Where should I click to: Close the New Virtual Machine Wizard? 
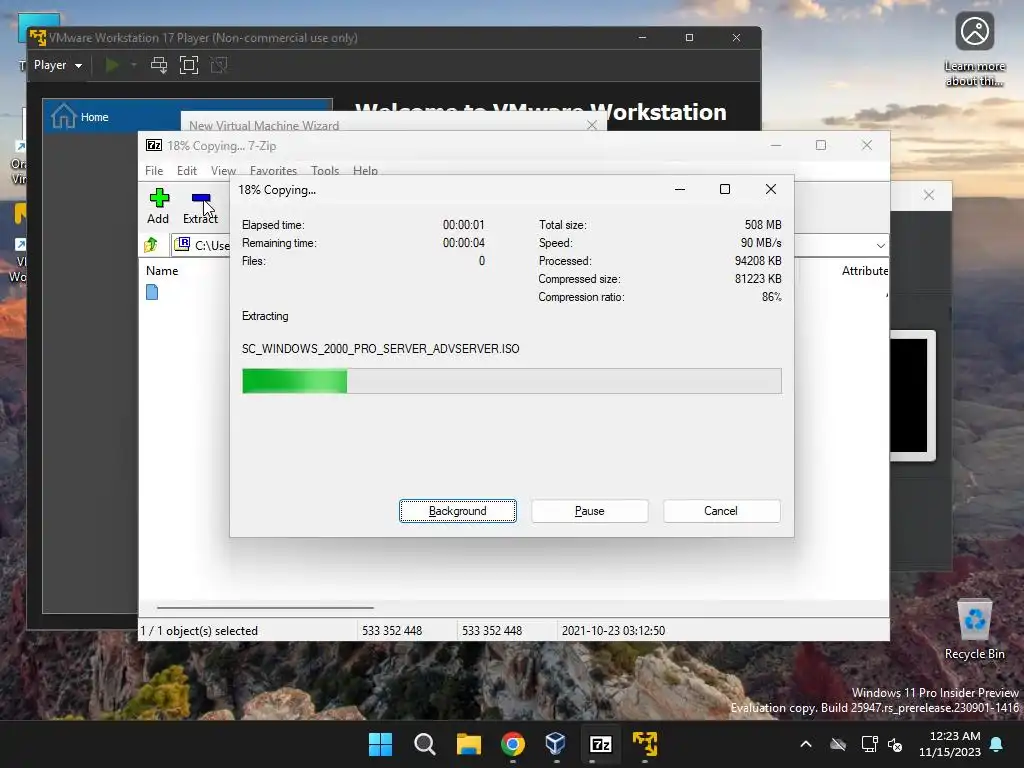(592, 125)
